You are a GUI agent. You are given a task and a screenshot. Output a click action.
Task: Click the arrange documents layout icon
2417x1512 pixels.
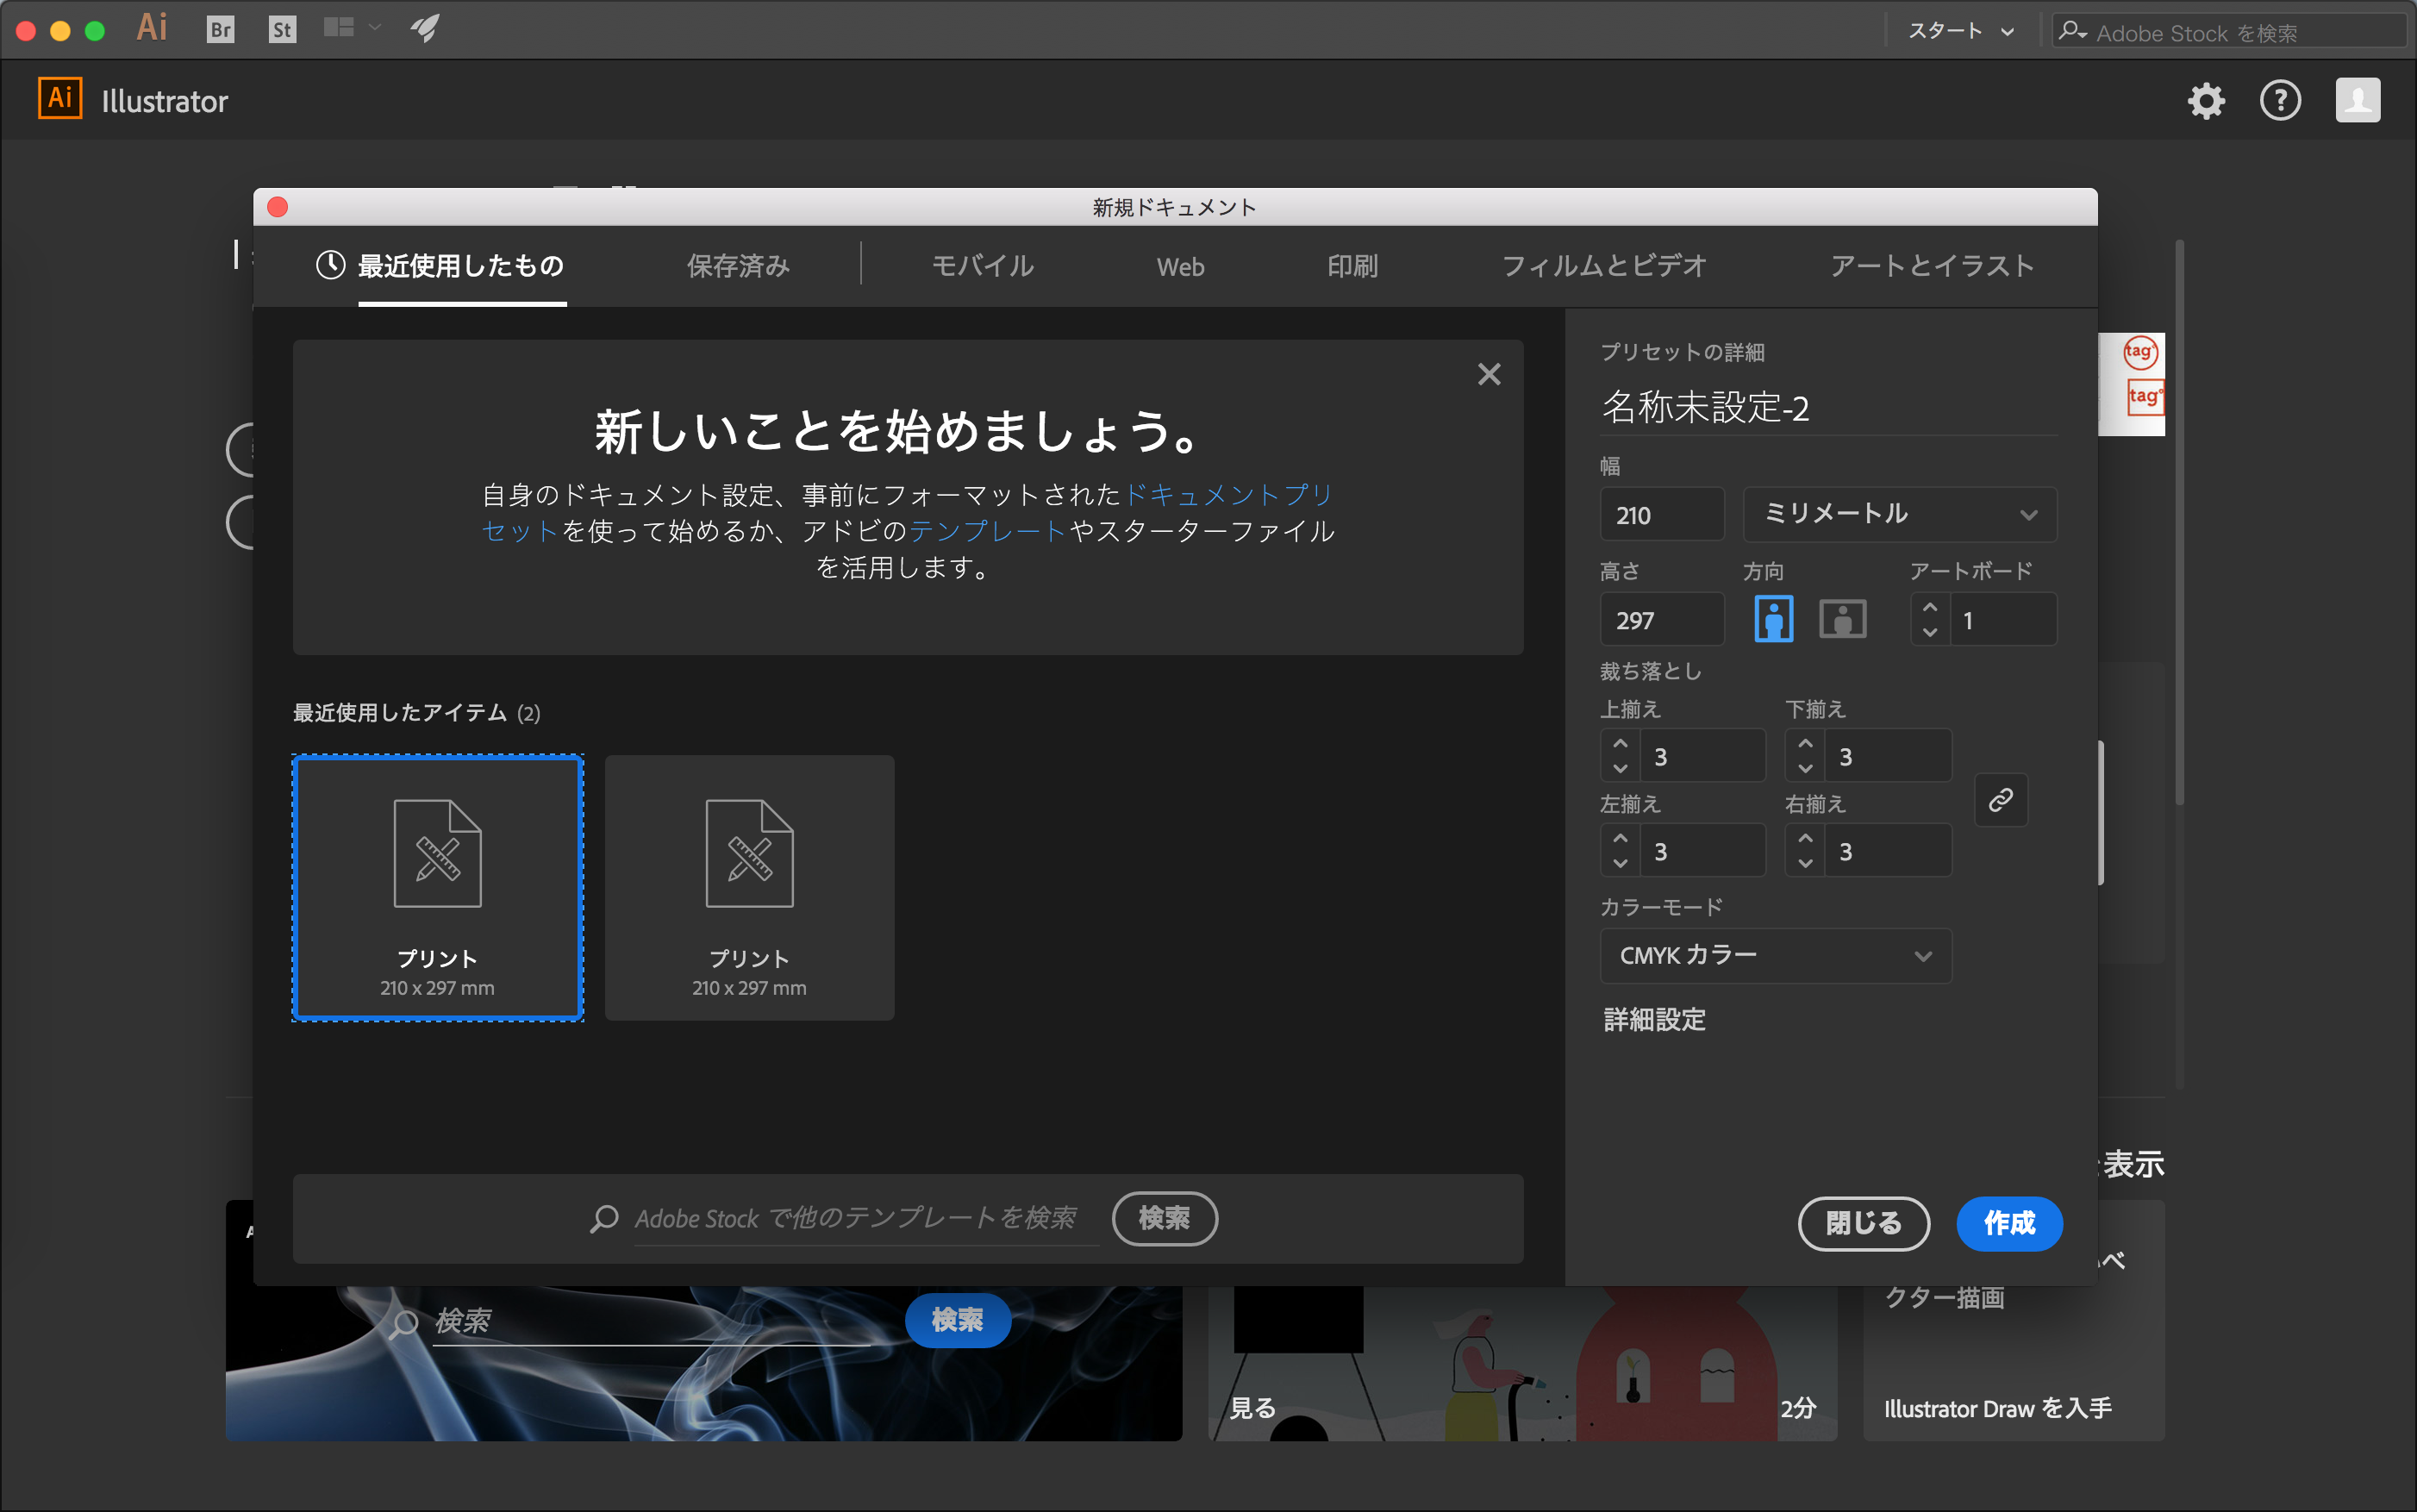[x=339, y=28]
